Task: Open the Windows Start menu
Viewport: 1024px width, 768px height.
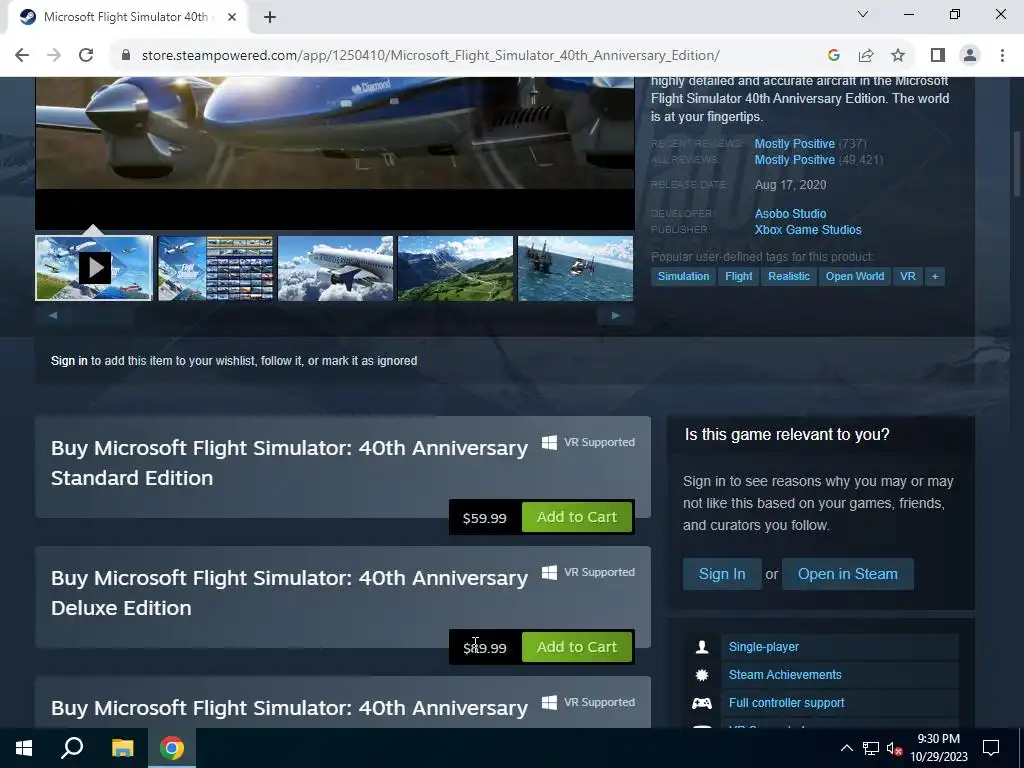Action: coord(24,748)
